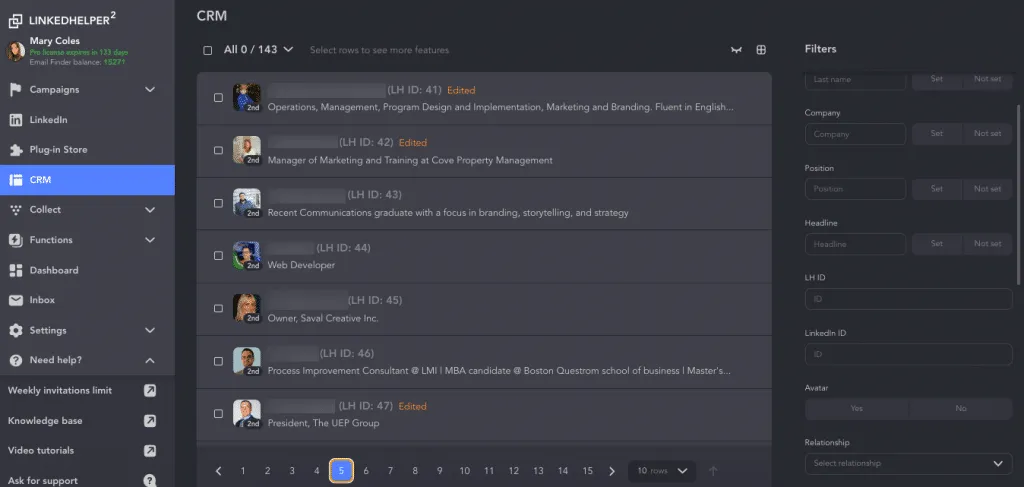Open avatar of LH ID: 44 Web Developer
1024x487 pixels.
[x=247, y=255]
